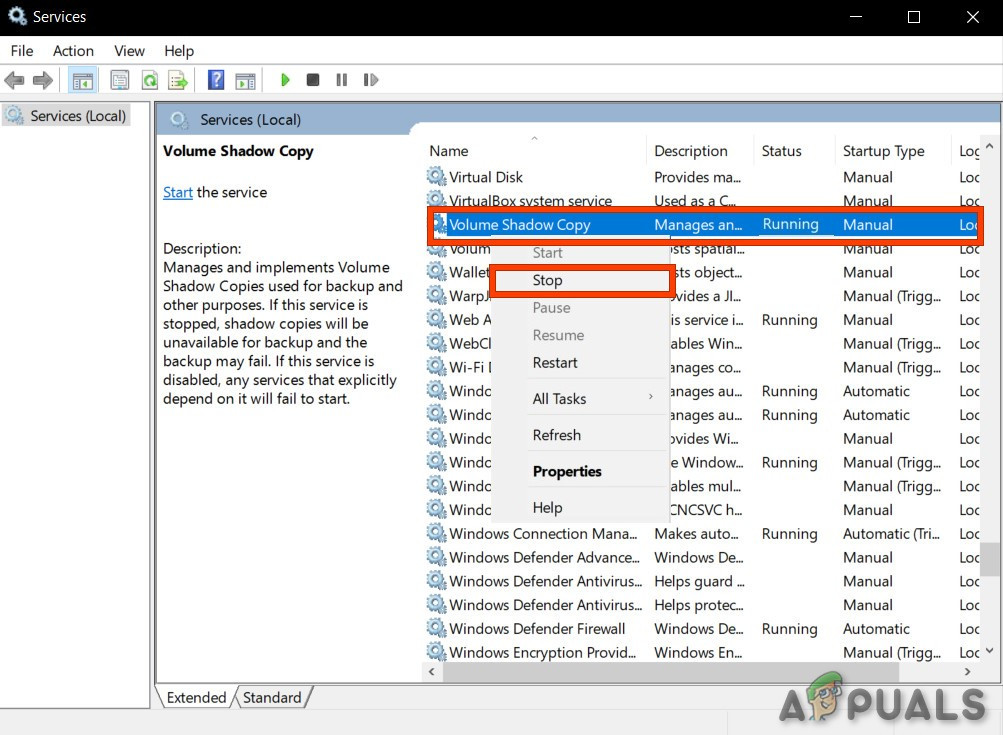Click the Pause Service toolbar icon
Viewport: 1003px width, 735px height.
pos(342,80)
